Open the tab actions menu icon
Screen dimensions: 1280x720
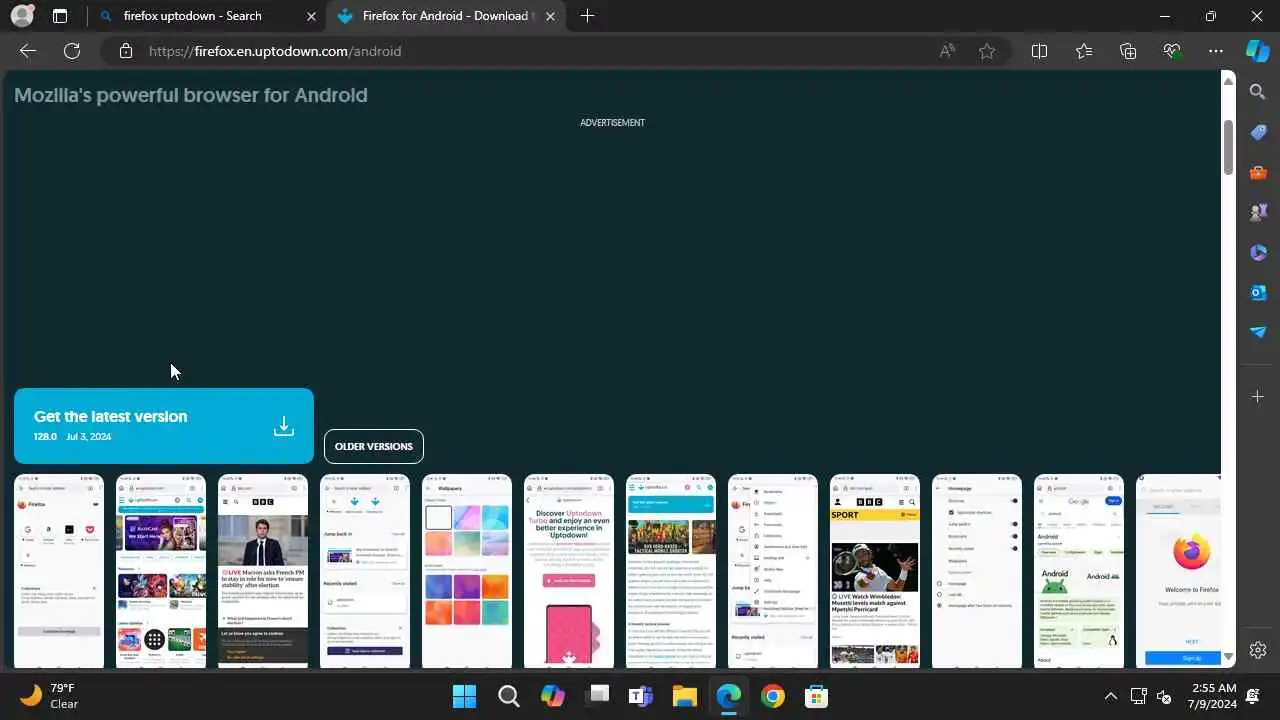pyautogui.click(x=60, y=16)
